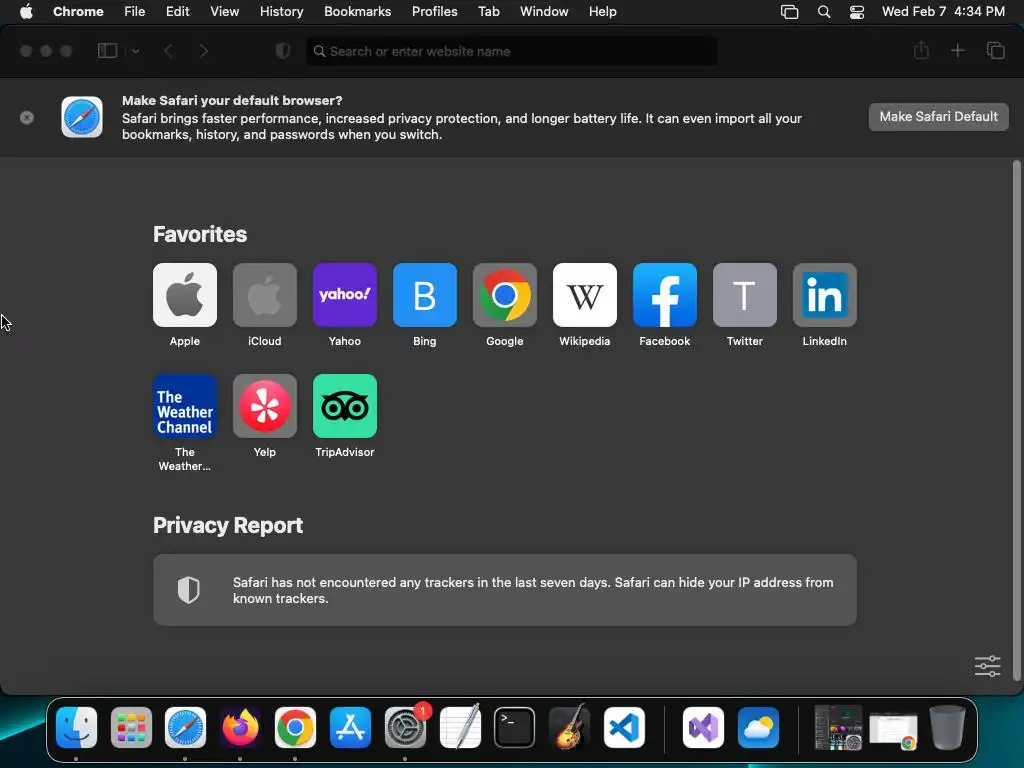Open the Privacy Report tracker summary box
The height and width of the screenshot is (768, 1024).
click(505, 590)
